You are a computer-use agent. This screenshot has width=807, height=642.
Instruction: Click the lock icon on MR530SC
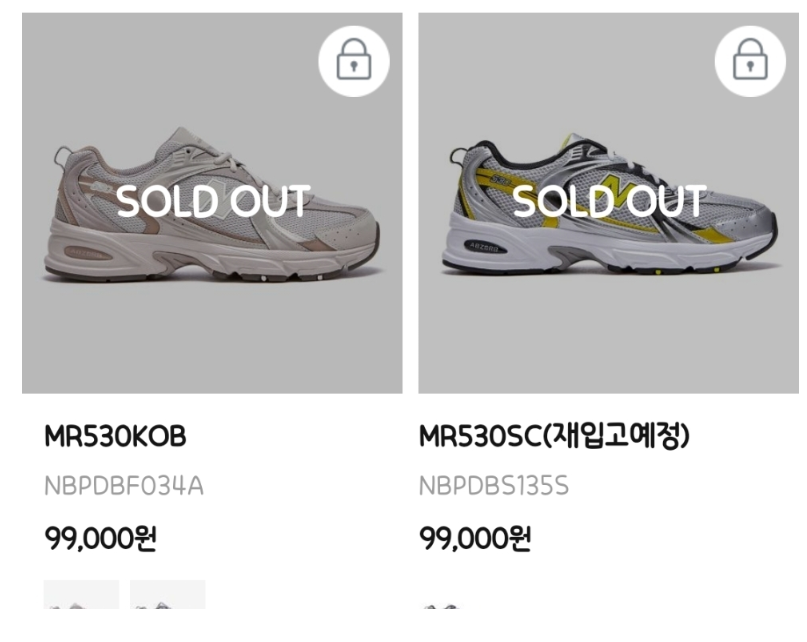click(x=749, y=61)
